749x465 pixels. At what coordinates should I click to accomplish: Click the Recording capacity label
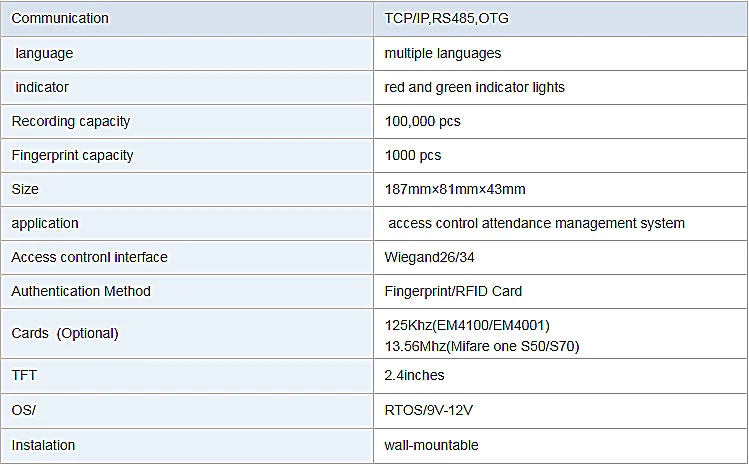click(71, 121)
